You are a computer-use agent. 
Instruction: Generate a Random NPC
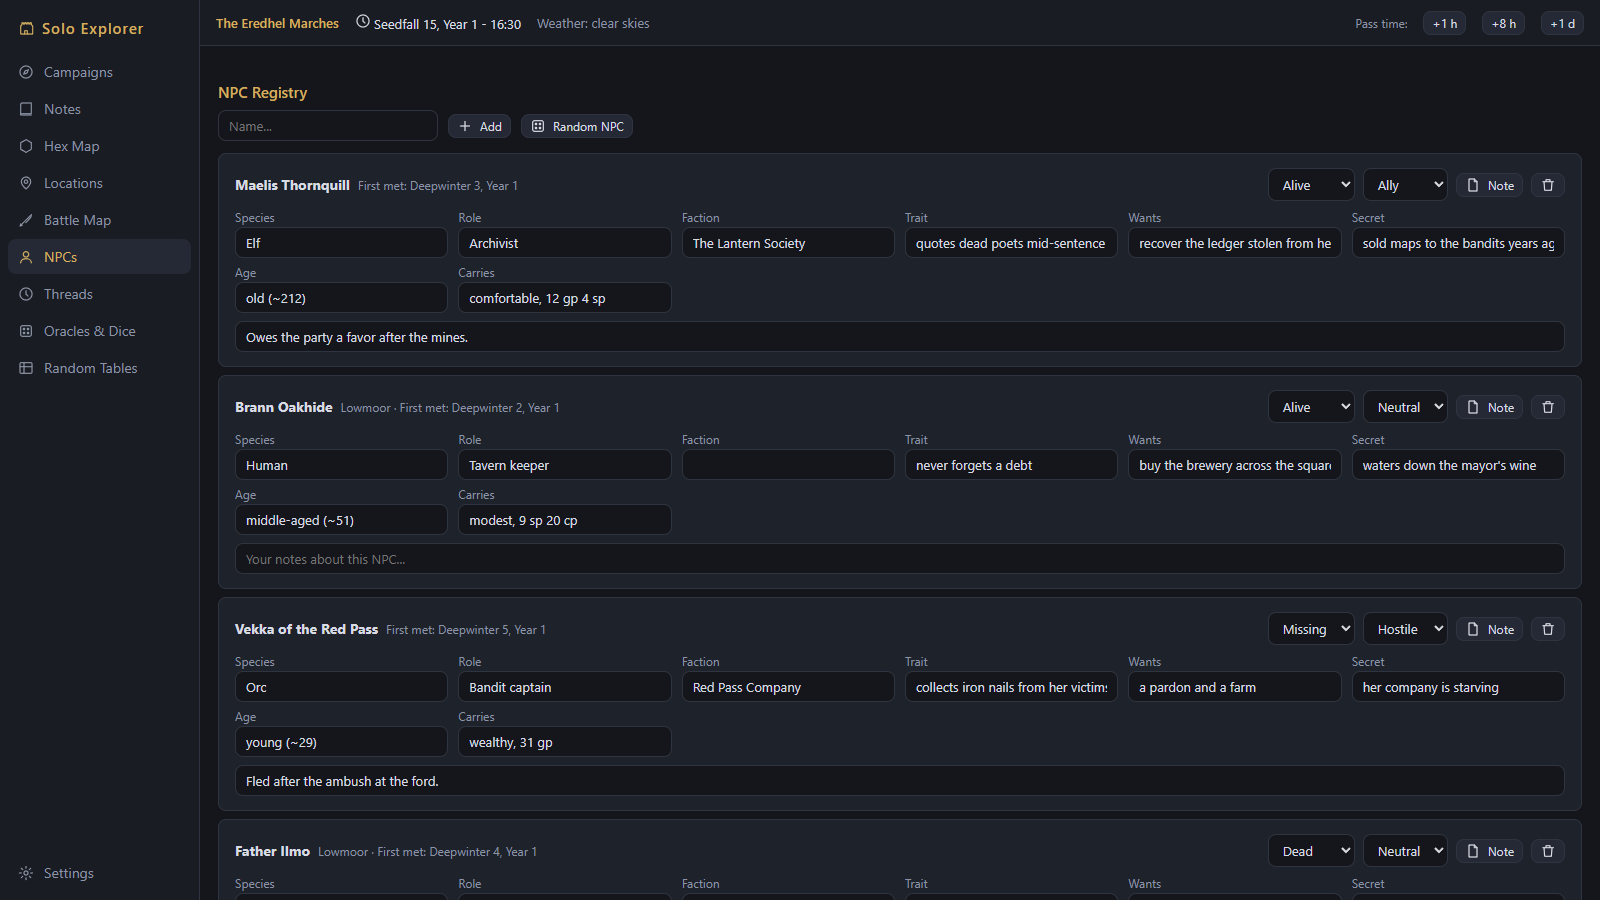[577, 126]
